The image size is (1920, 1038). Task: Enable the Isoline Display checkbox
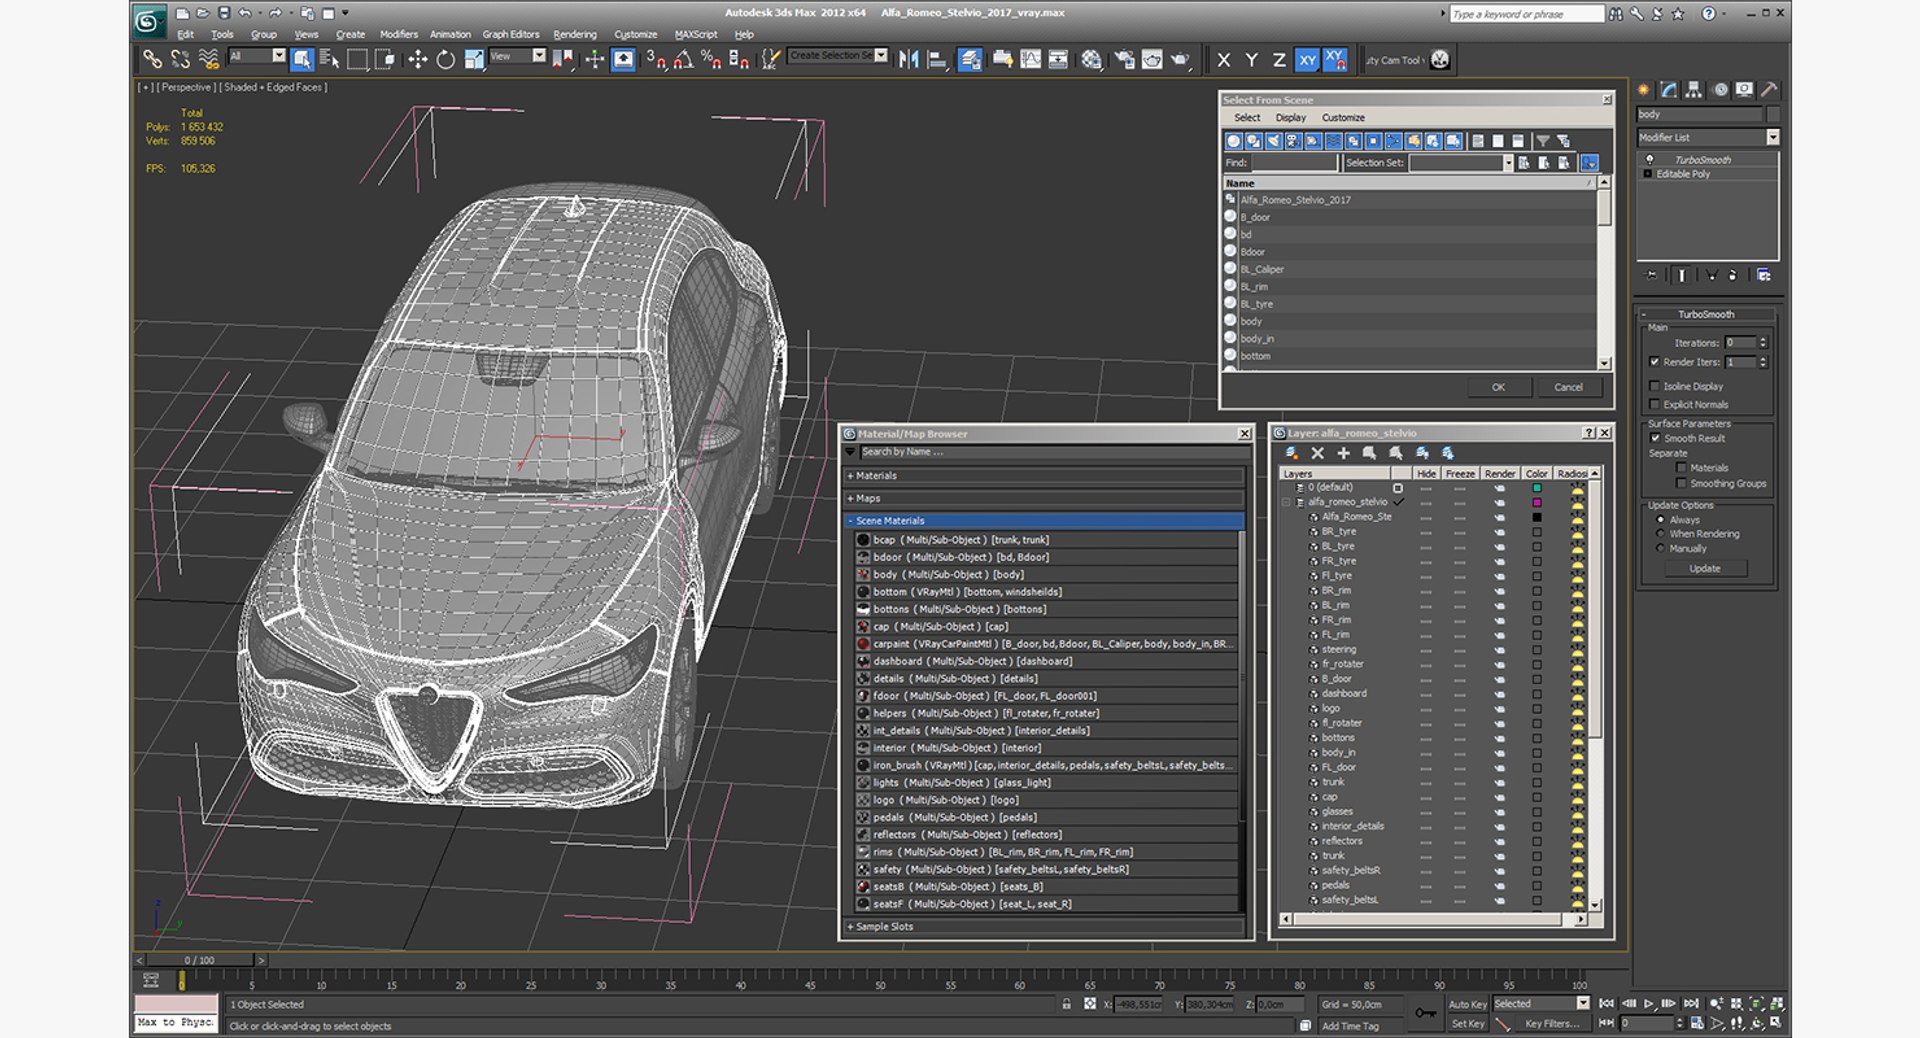(x=1654, y=386)
